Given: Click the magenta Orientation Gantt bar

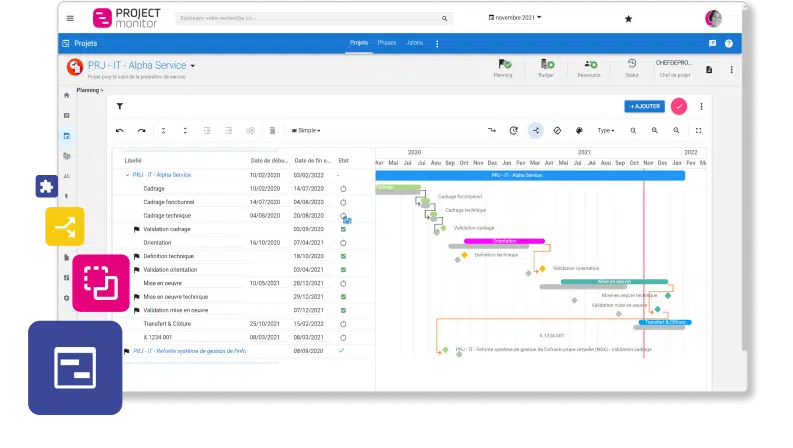Looking at the screenshot, I should point(504,241).
